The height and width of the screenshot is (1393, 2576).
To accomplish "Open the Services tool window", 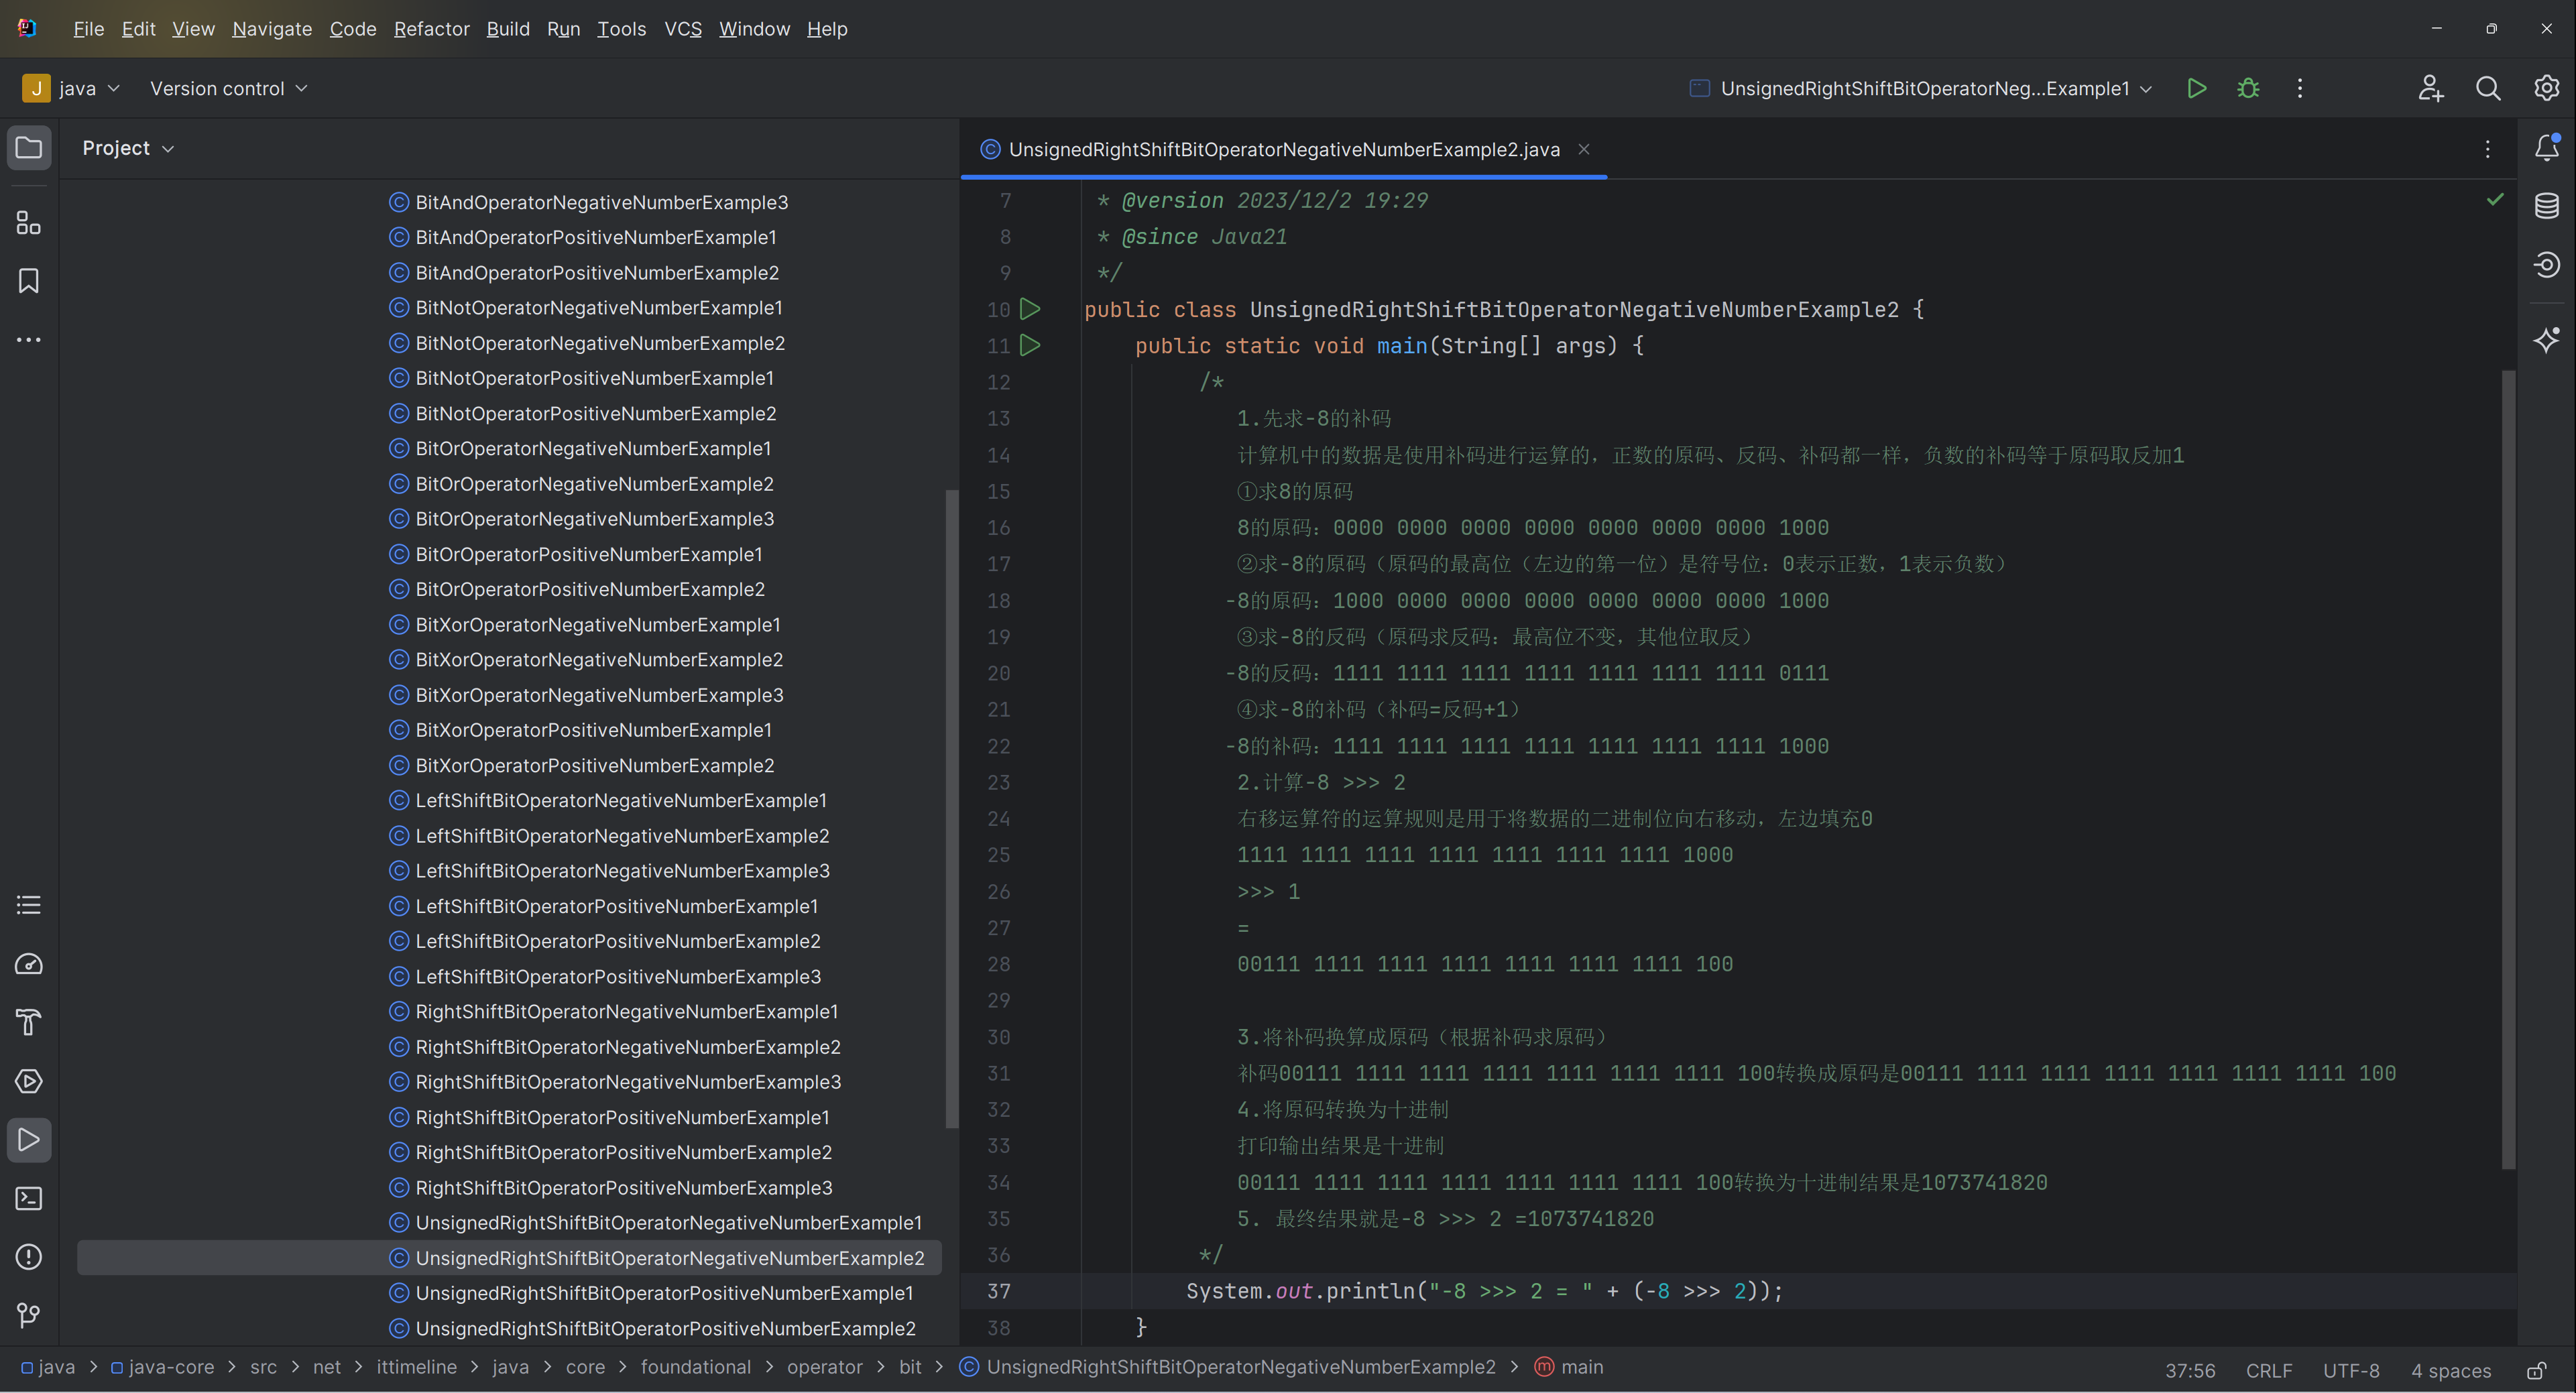I will [29, 1081].
